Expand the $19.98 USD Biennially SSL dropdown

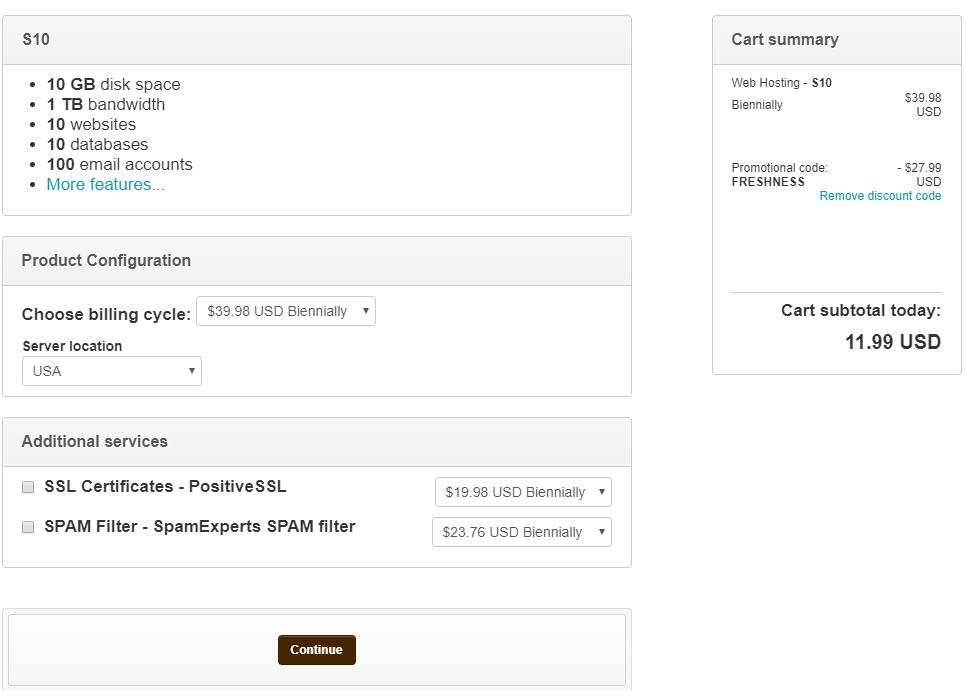tap(522, 492)
